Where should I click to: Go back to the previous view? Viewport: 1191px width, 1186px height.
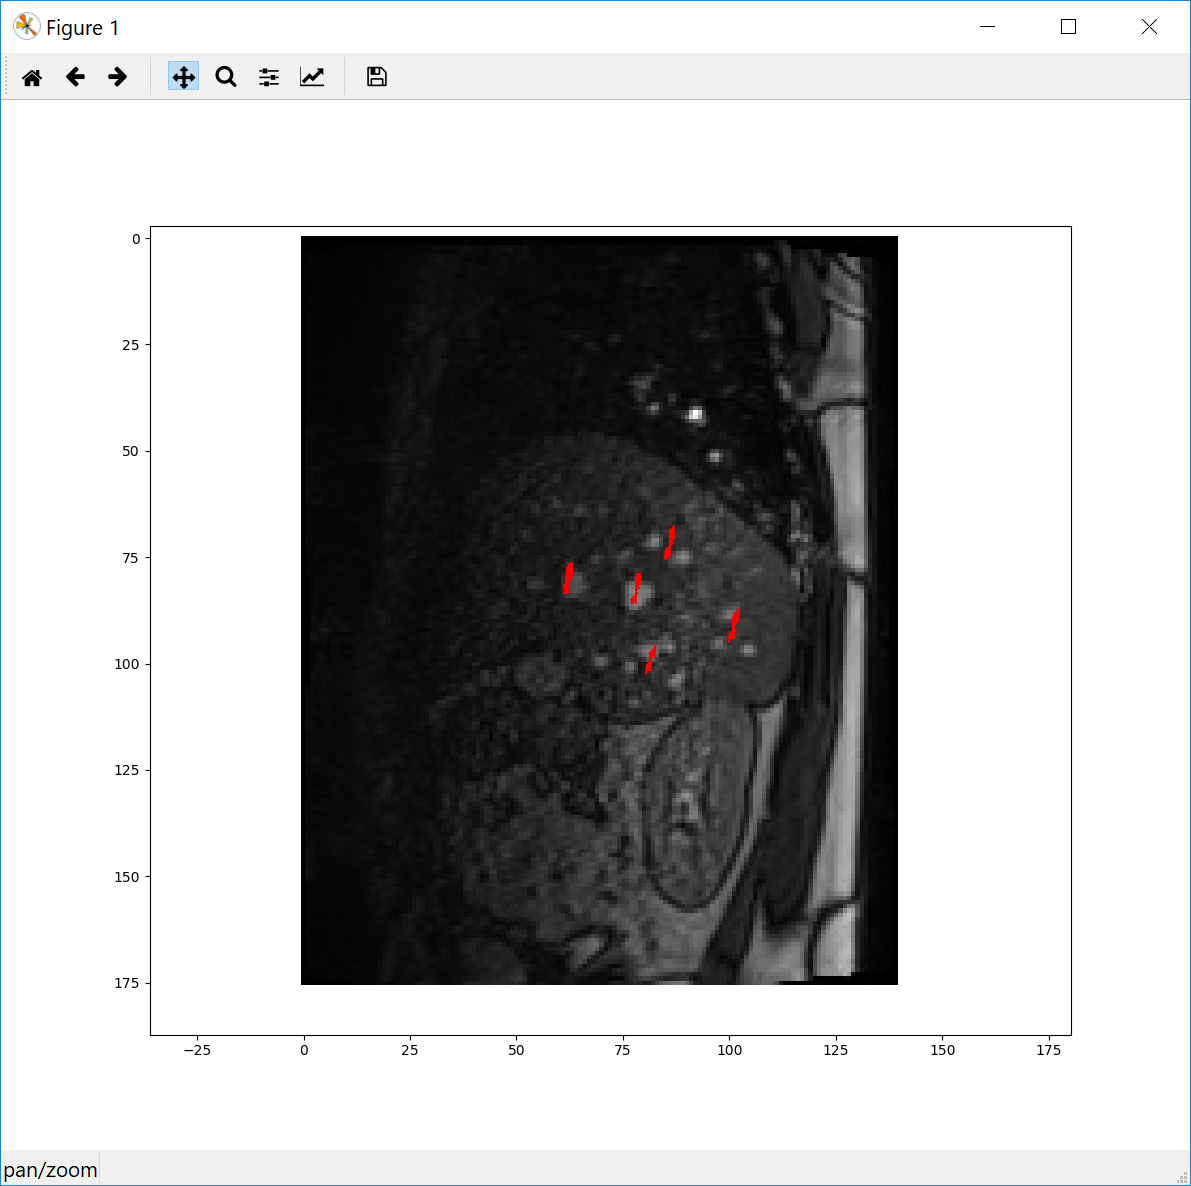pos(74,76)
